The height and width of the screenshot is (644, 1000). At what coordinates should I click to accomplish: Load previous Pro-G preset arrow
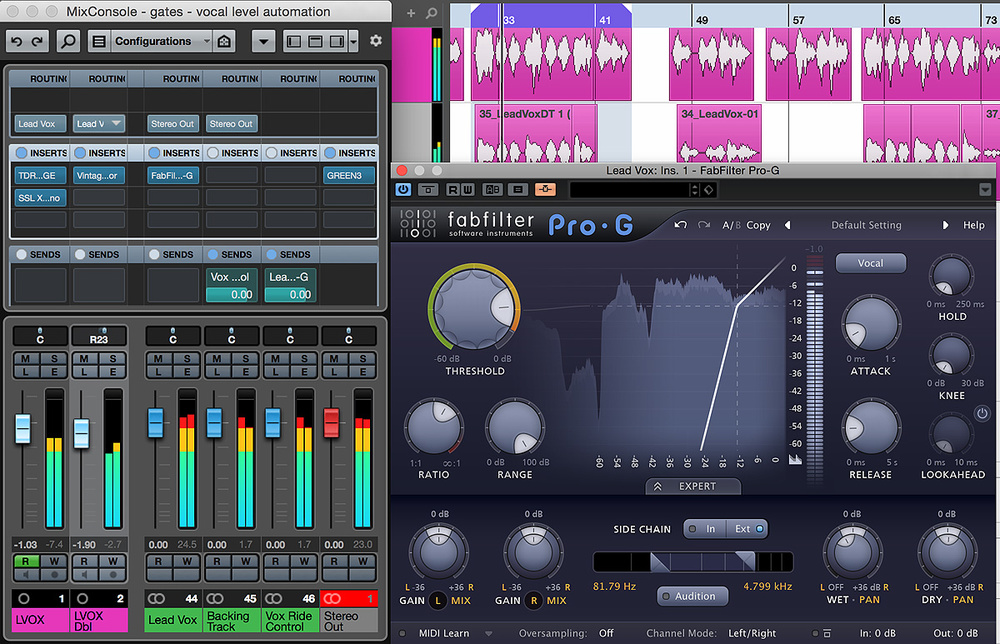(x=788, y=225)
